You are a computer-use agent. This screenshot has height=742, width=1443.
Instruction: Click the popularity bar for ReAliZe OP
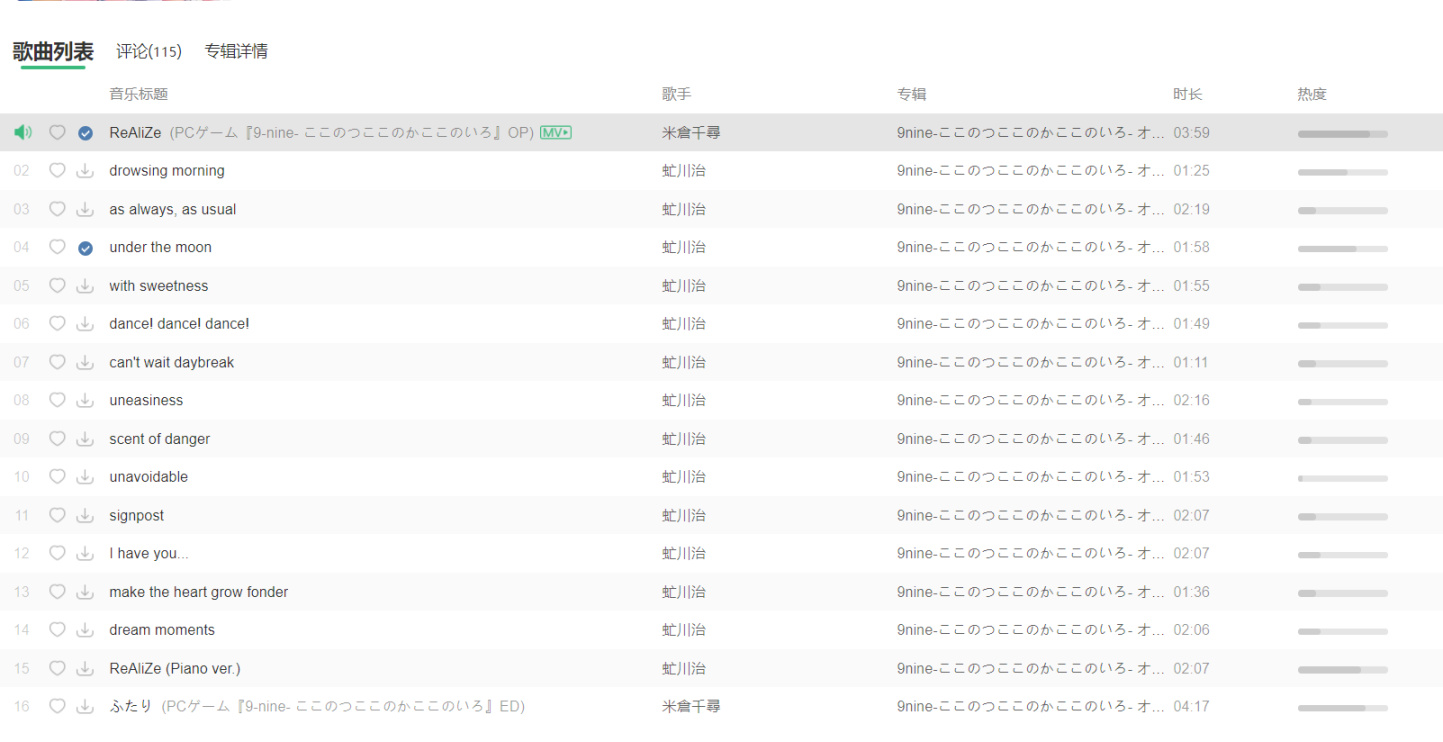pyautogui.click(x=1342, y=133)
